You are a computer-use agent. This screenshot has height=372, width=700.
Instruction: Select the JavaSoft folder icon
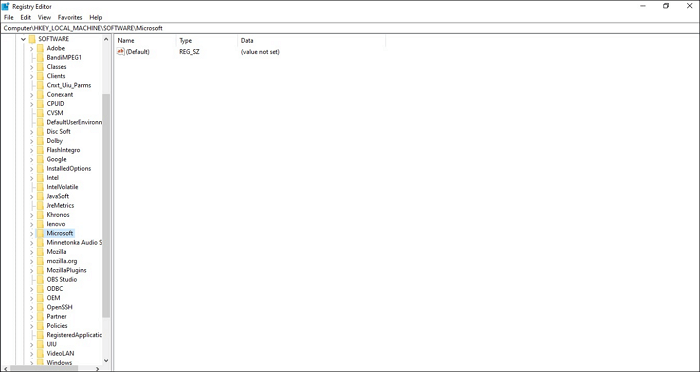(40, 196)
